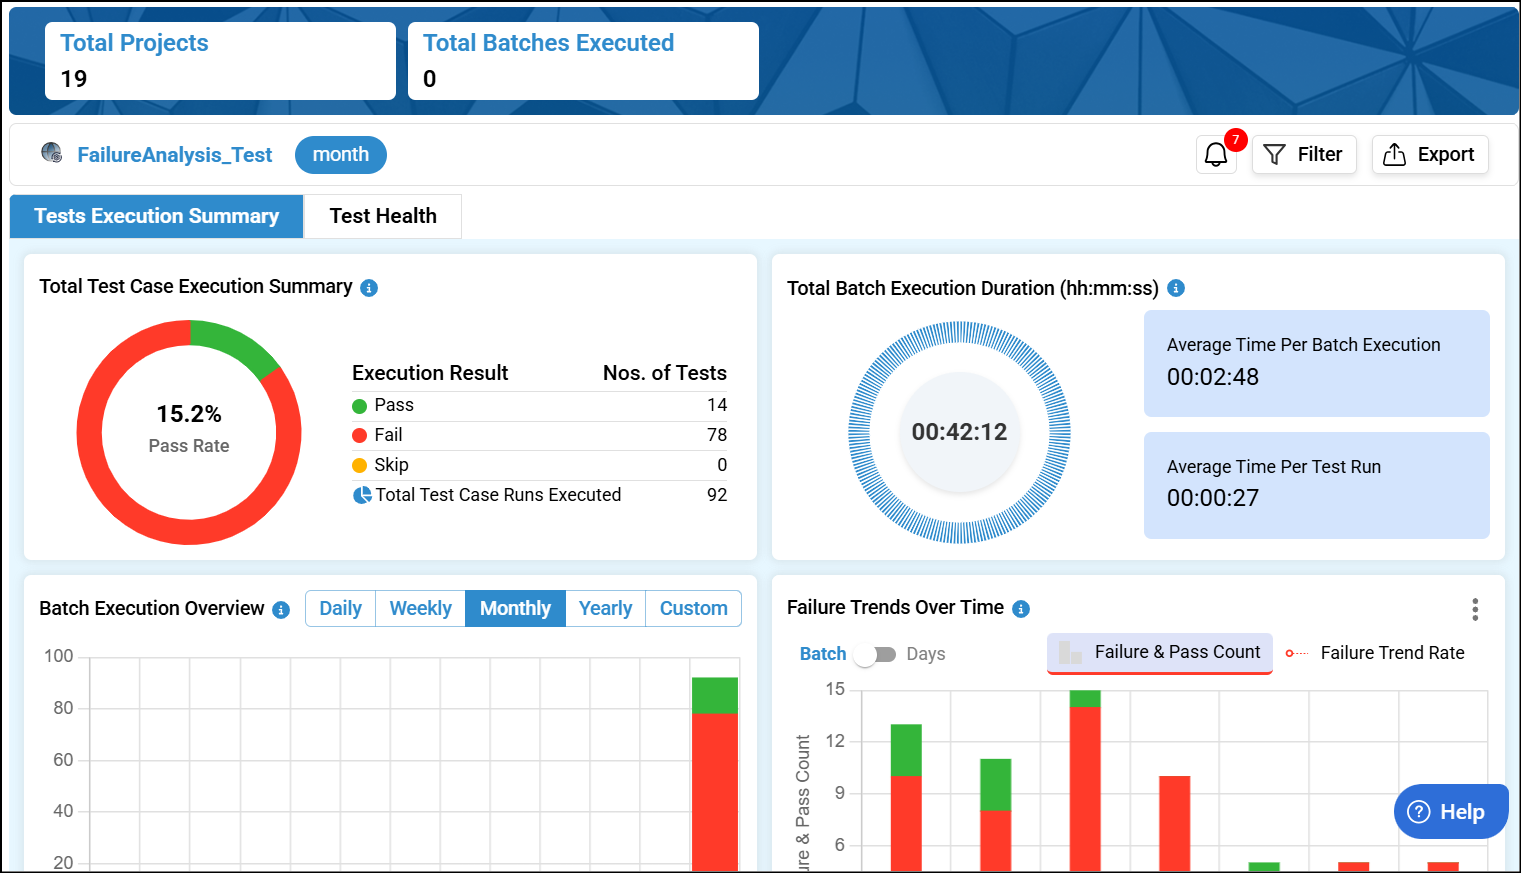Open the three-dot menu in Failure Trends
This screenshot has height=873, width=1521.
1475,609
